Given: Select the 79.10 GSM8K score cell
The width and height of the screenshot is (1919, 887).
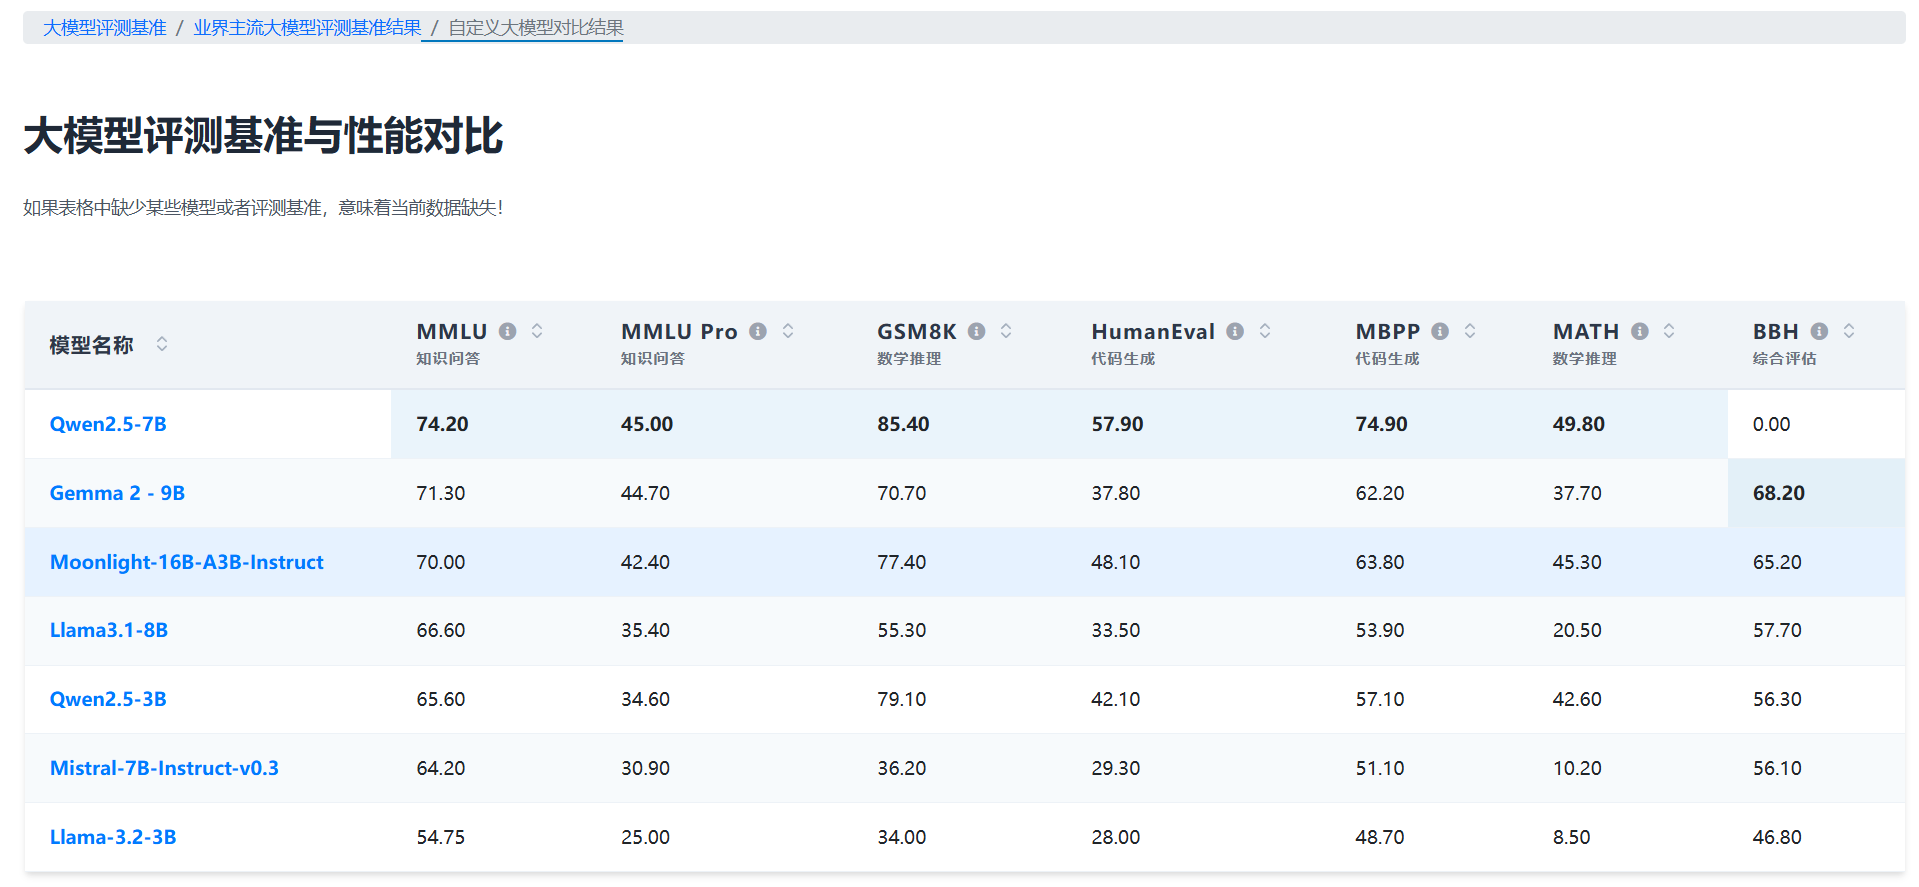Looking at the screenshot, I should tap(959, 699).
